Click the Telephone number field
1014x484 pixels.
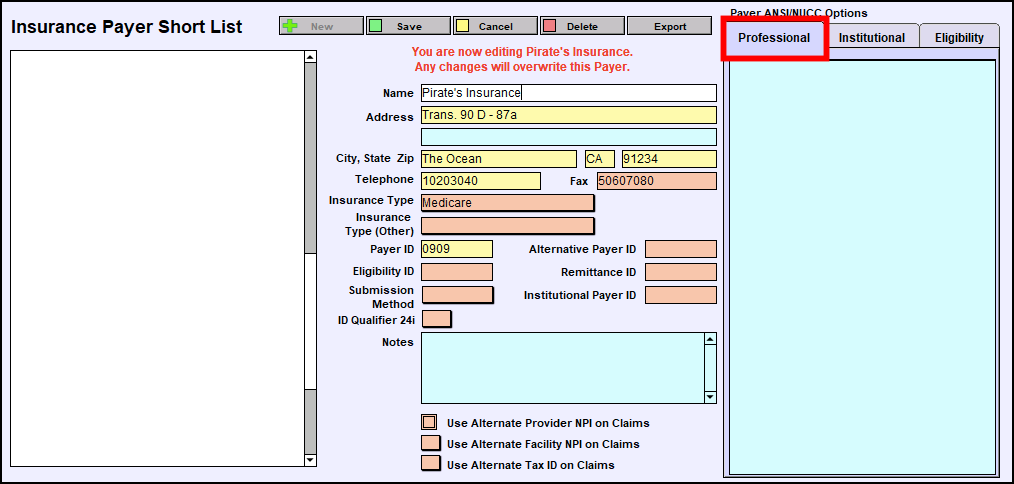(x=480, y=181)
